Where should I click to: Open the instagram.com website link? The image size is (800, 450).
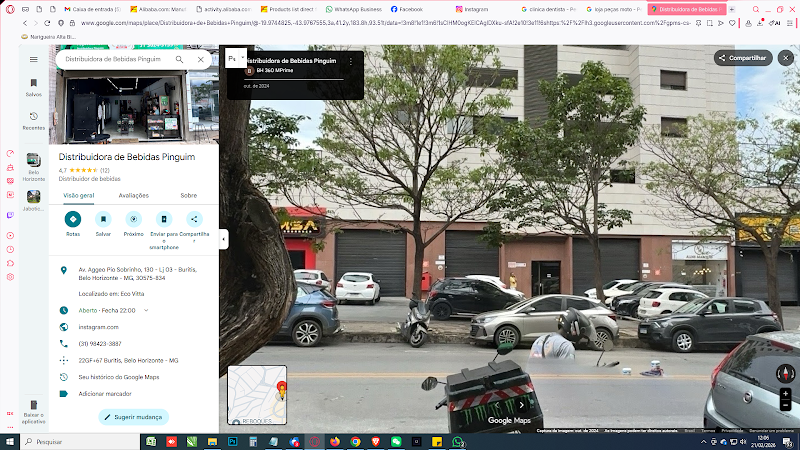coord(99,327)
